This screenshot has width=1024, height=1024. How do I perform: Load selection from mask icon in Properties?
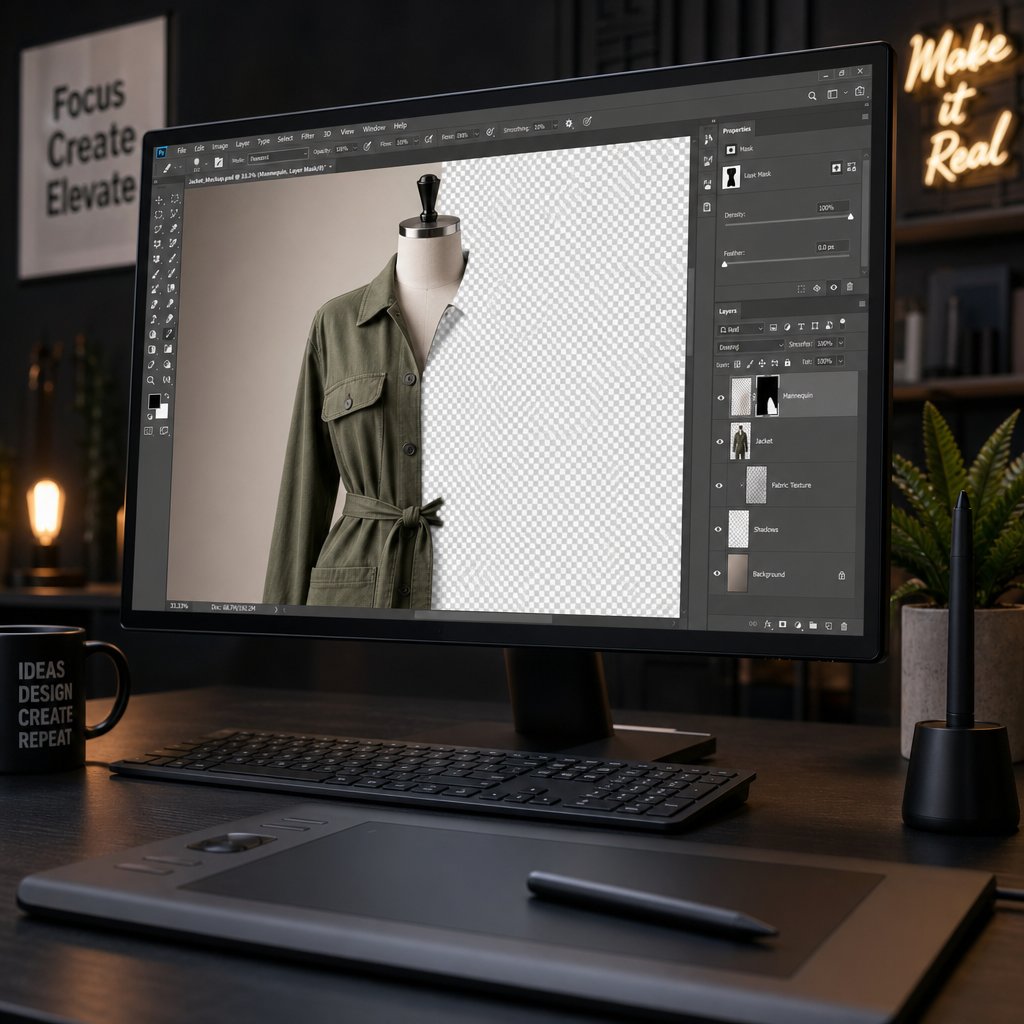coord(801,289)
